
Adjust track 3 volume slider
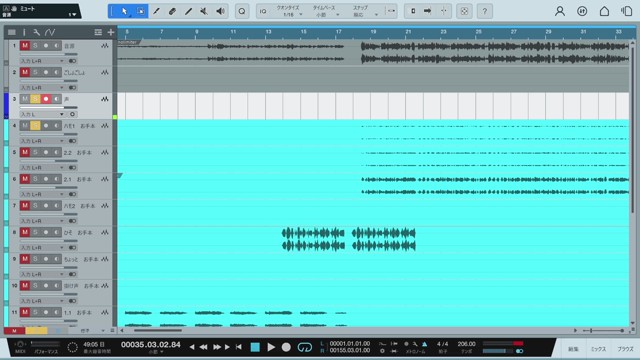pyautogui.click(x=49, y=108)
